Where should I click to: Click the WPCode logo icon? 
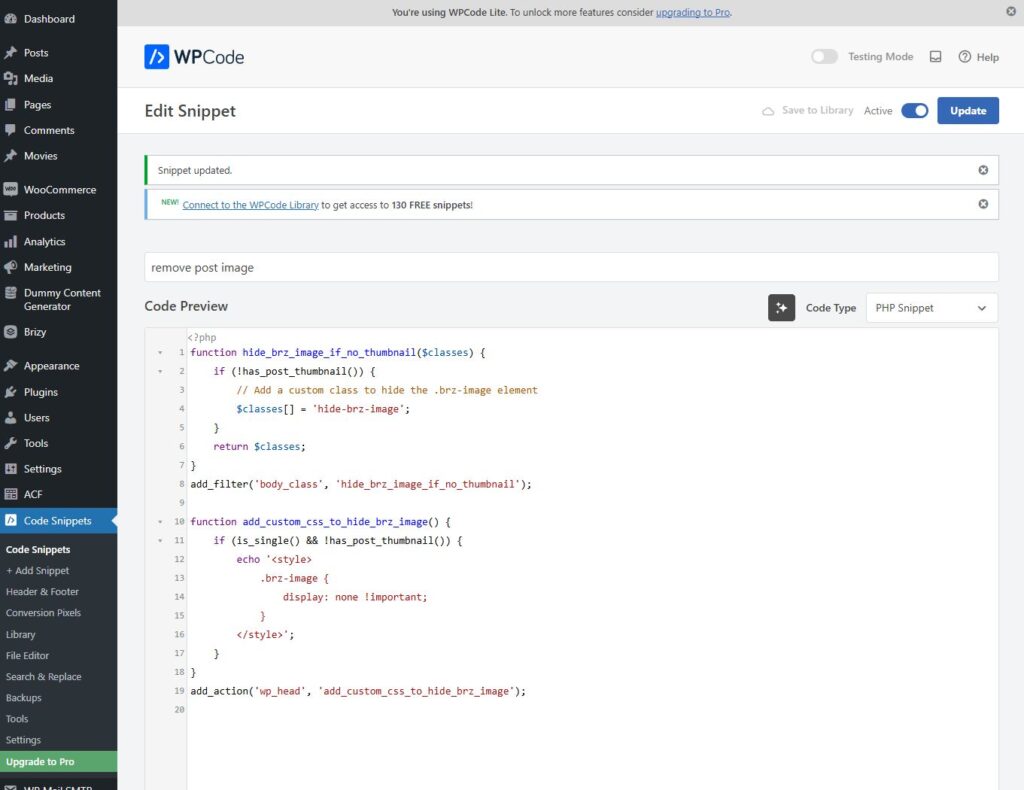(157, 57)
